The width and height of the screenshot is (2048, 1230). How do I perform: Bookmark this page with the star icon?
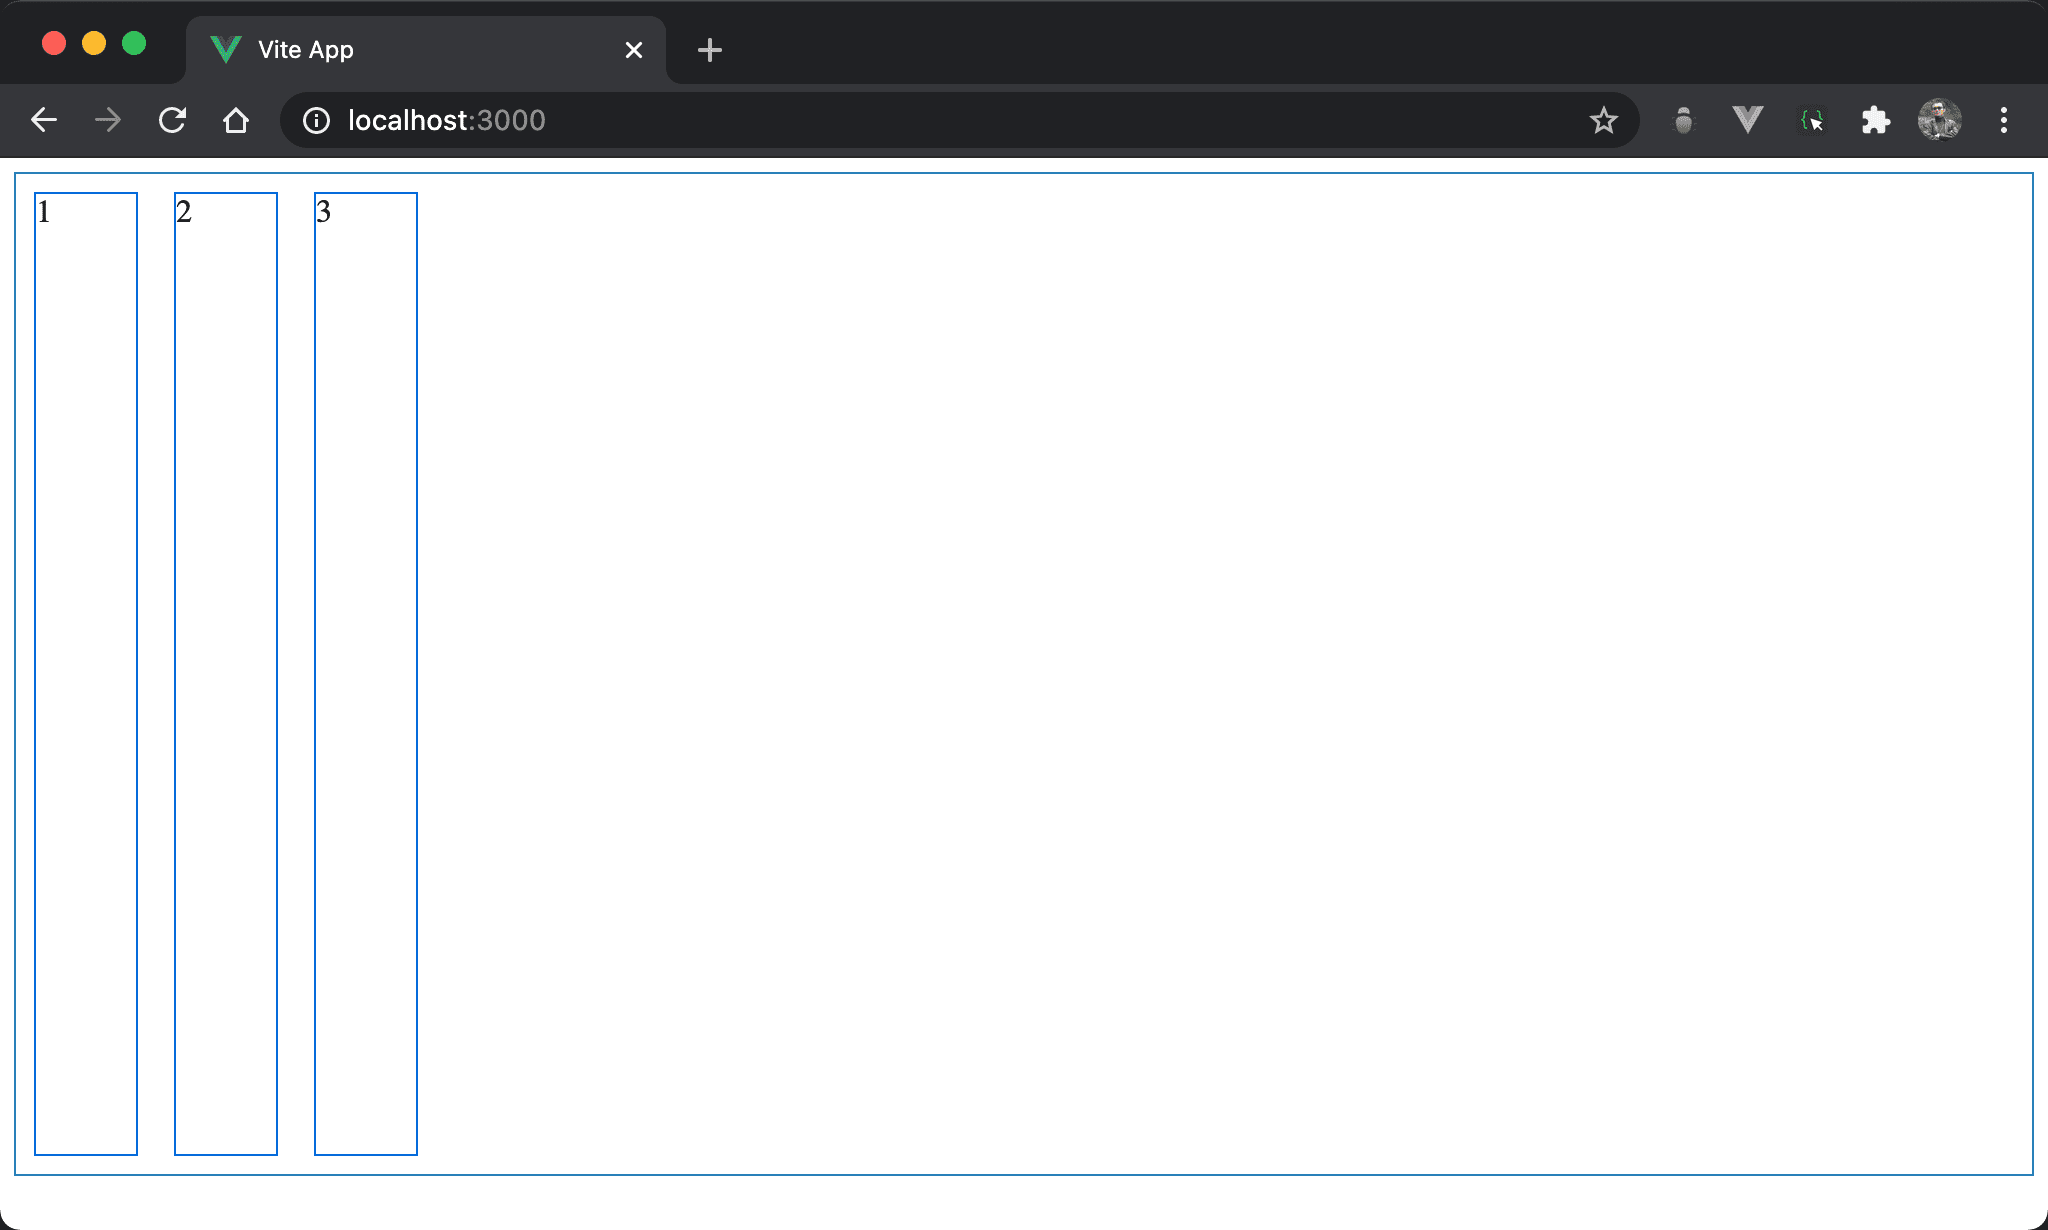[x=1603, y=121]
